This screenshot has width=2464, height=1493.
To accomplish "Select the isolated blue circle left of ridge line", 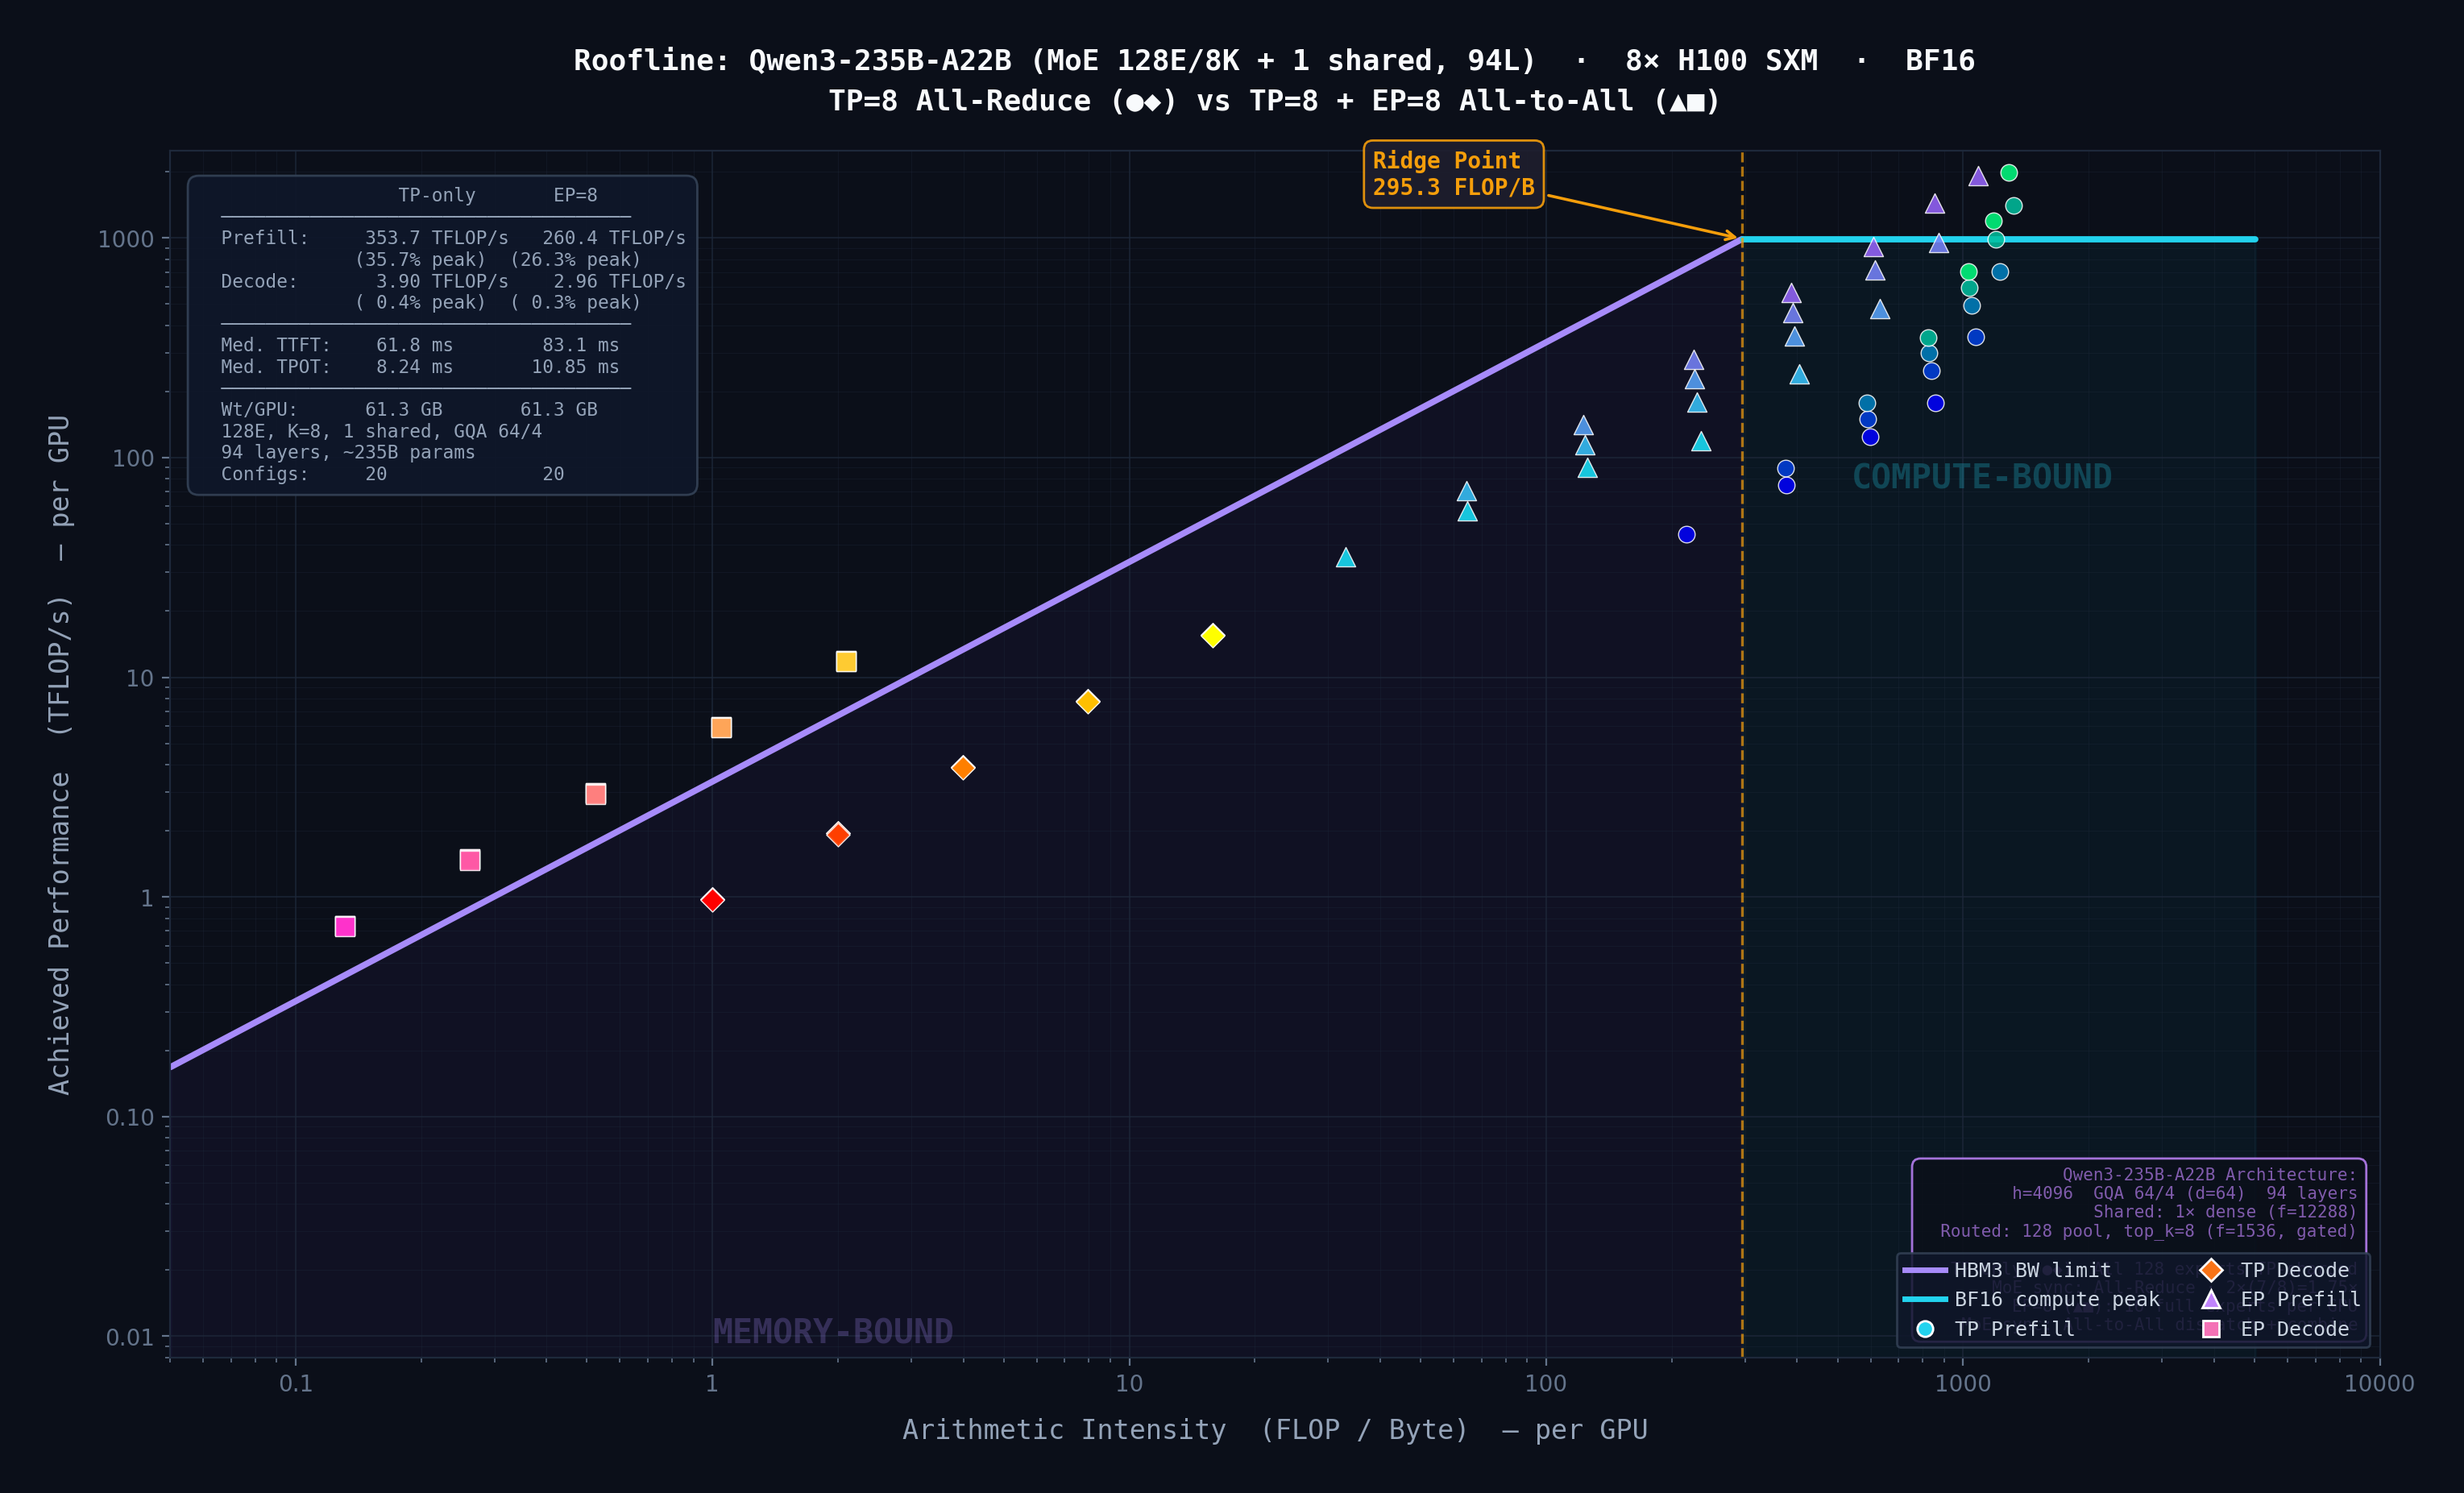I will click(1686, 535).
